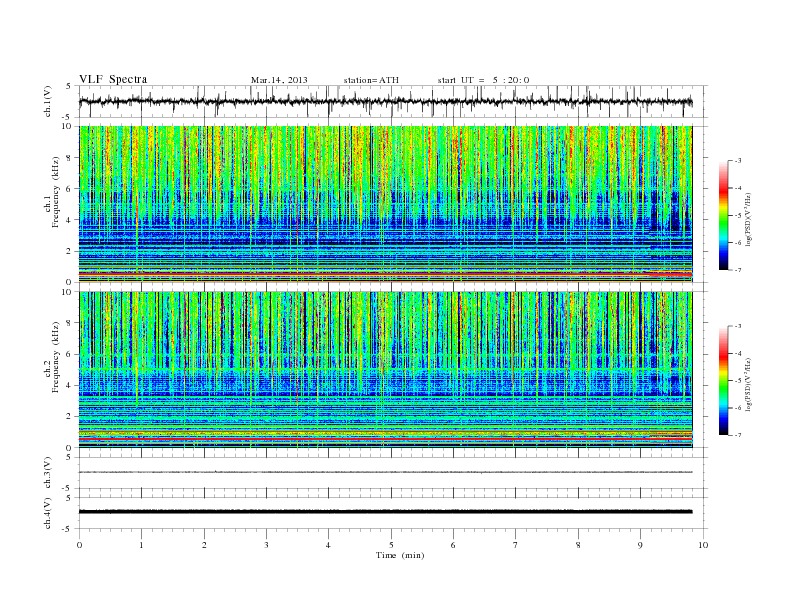This screenshot has height=612, width=792.
Task: Click the 'Time (min)' x-axis label
Action: tap(400, 555)
